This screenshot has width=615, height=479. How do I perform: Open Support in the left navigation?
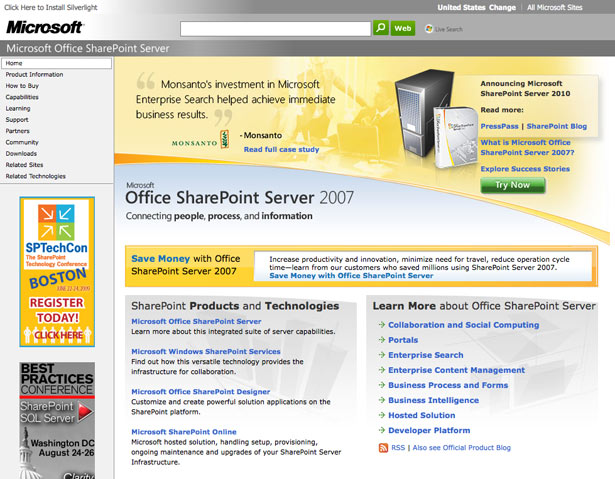click(x=17, y=120)
